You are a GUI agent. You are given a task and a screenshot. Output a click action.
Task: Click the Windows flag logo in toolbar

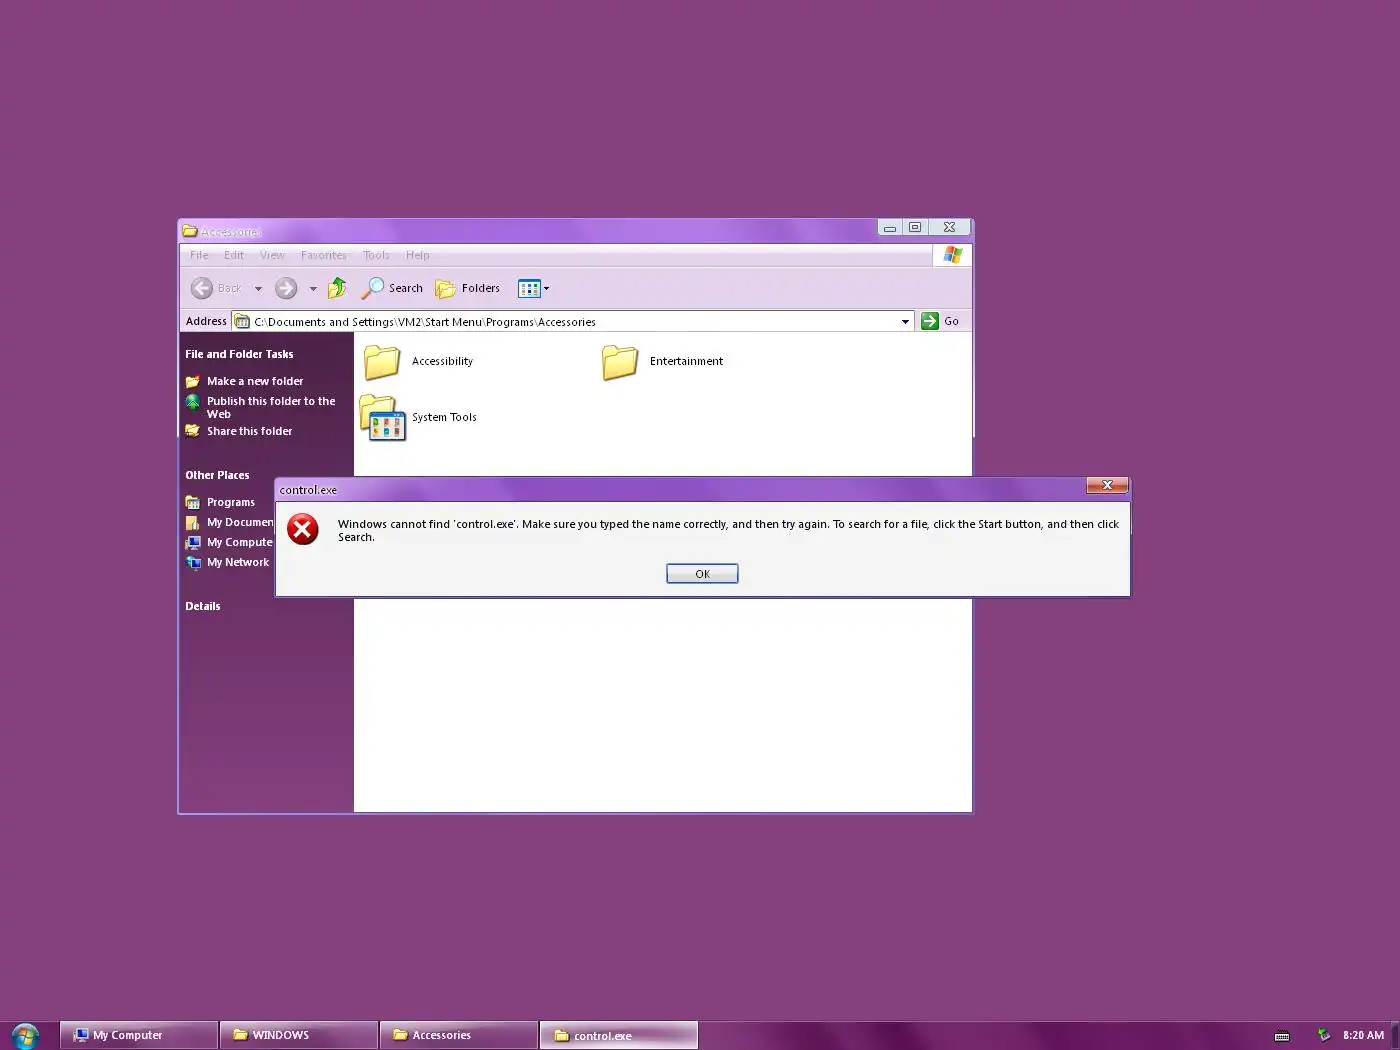(x=952, y=255)
